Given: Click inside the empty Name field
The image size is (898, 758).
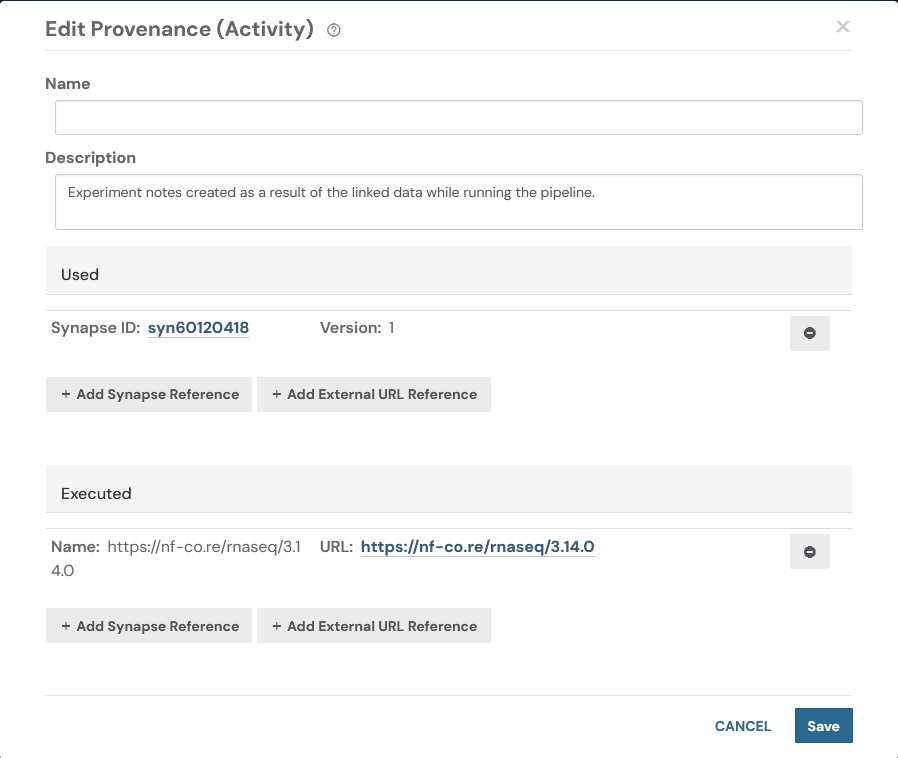Looking at the screenshot, I should (457, 117).
